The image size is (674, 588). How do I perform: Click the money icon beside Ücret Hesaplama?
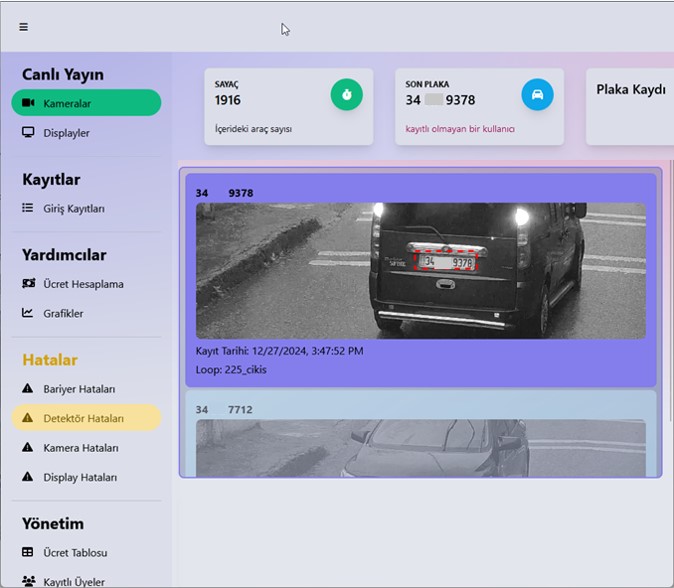pos(28,284)
